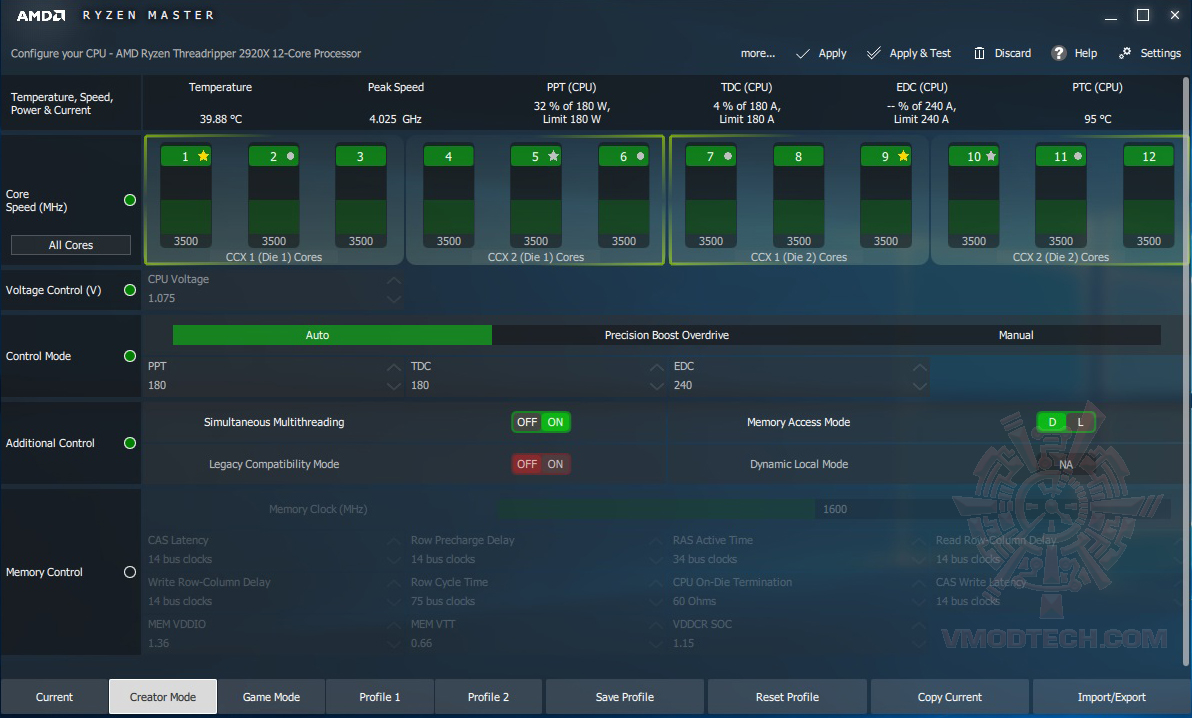Viewport: 1192px width, 718px height.
Task: Click dot marker on core 2
Action: click(290, 156)
